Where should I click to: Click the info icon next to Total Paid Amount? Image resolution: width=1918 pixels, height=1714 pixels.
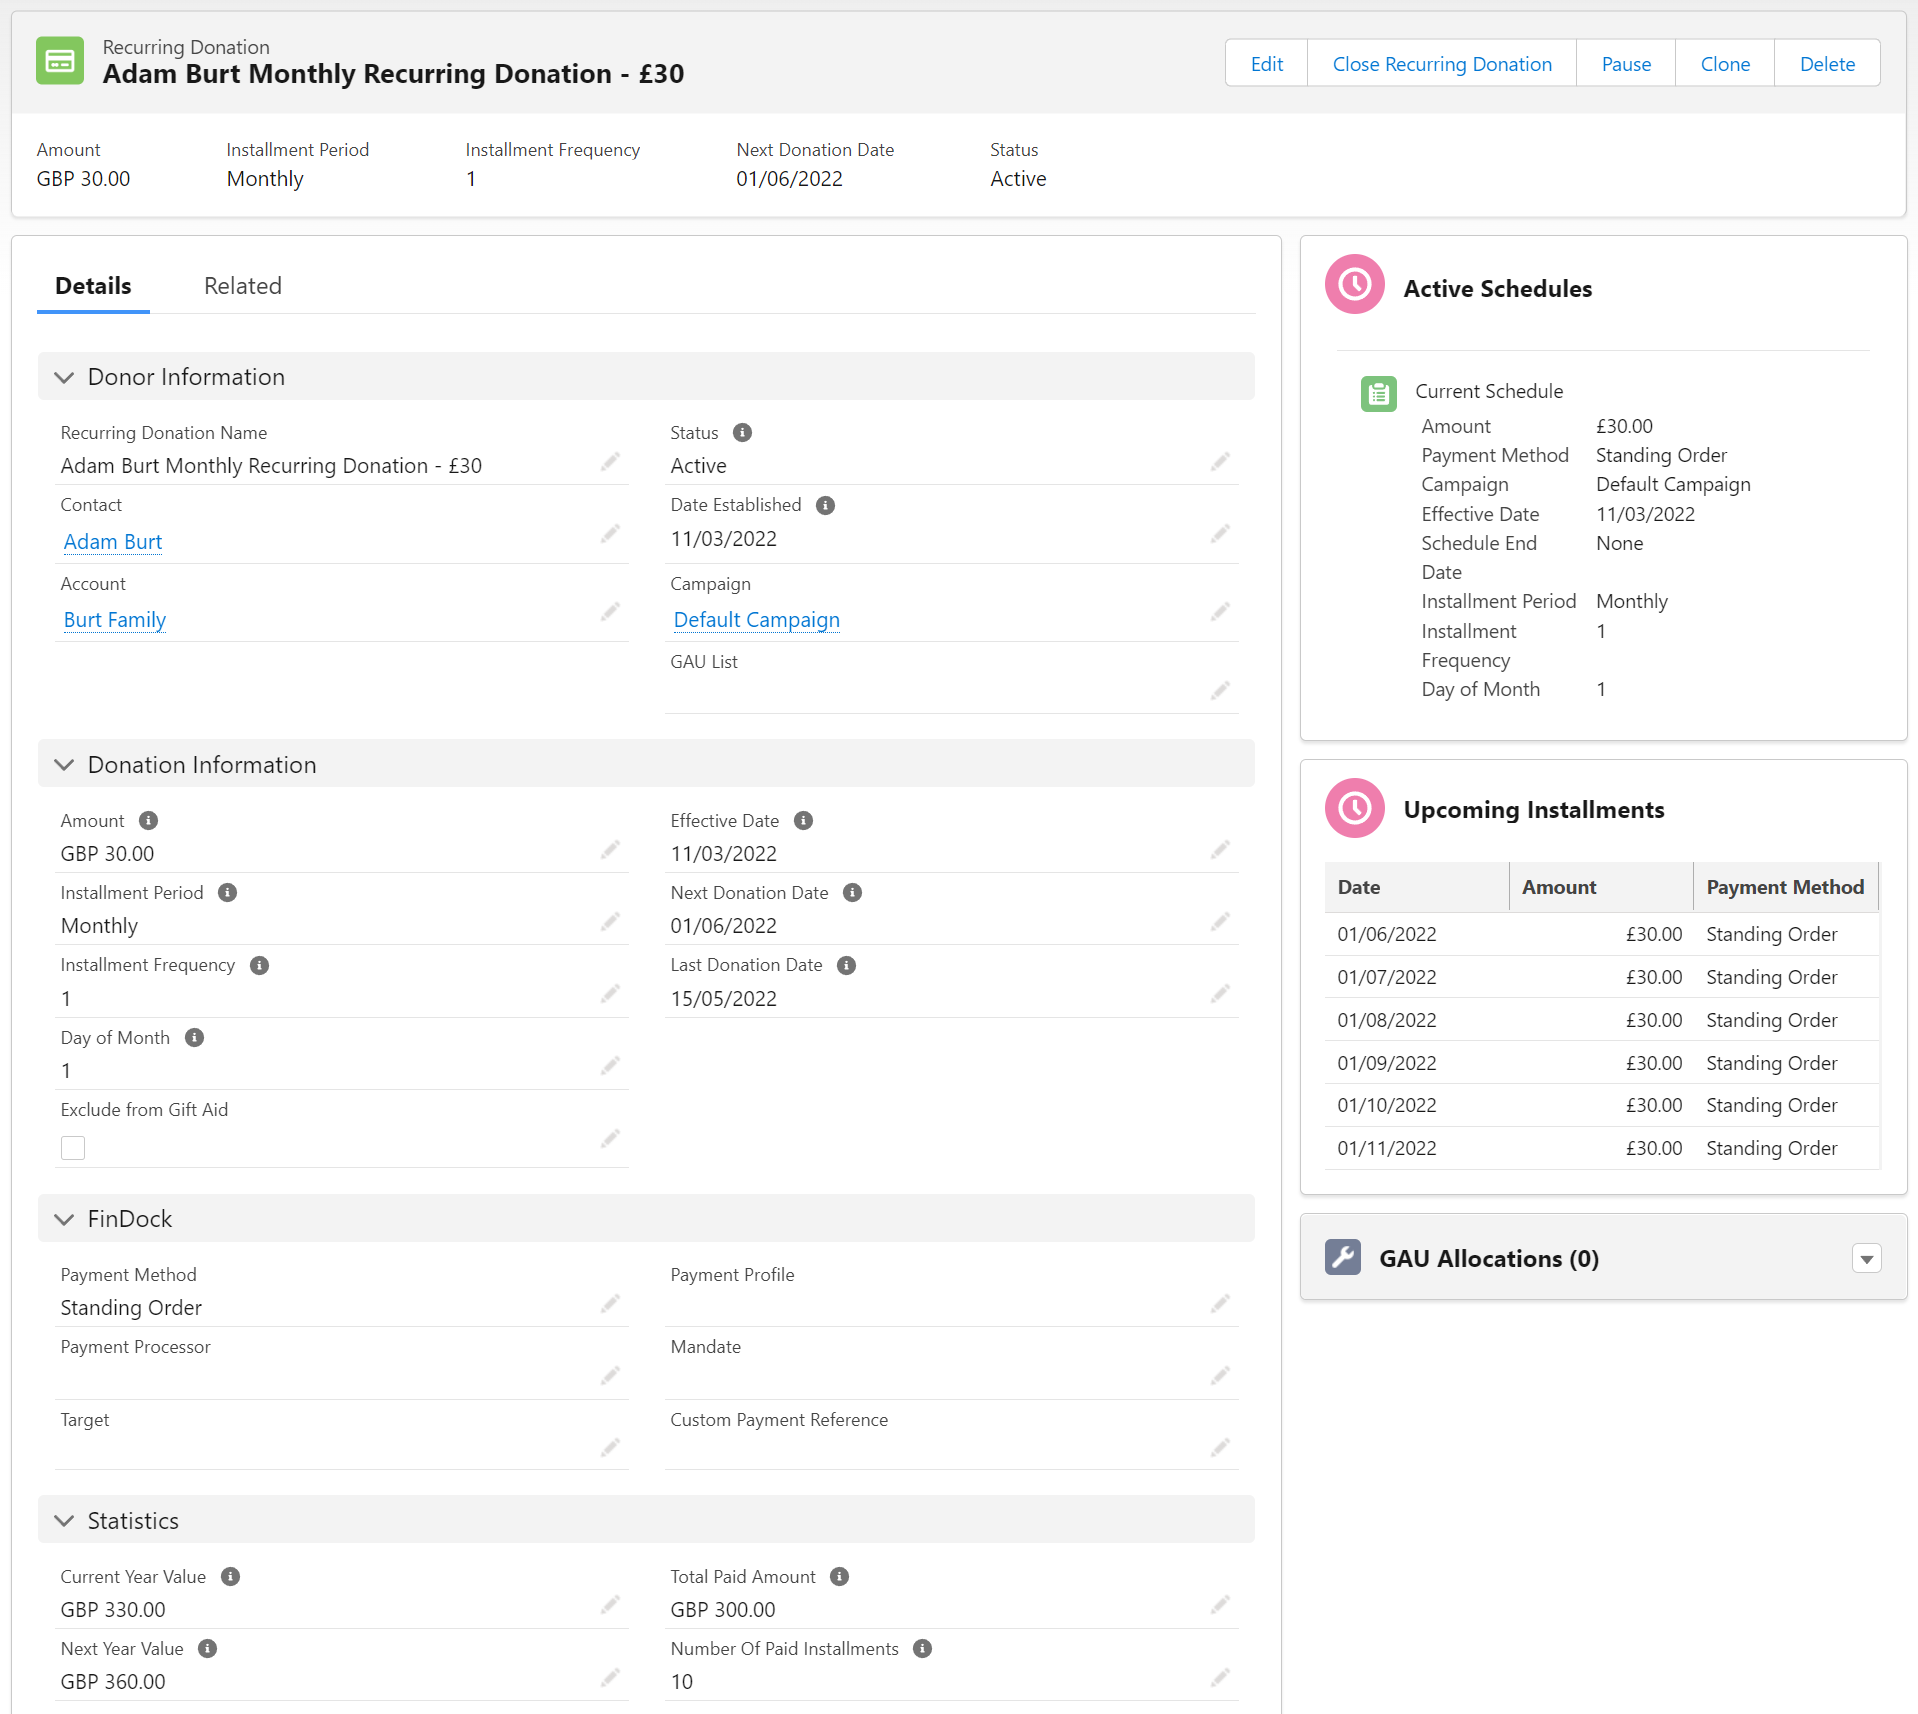pos(839,1576)
